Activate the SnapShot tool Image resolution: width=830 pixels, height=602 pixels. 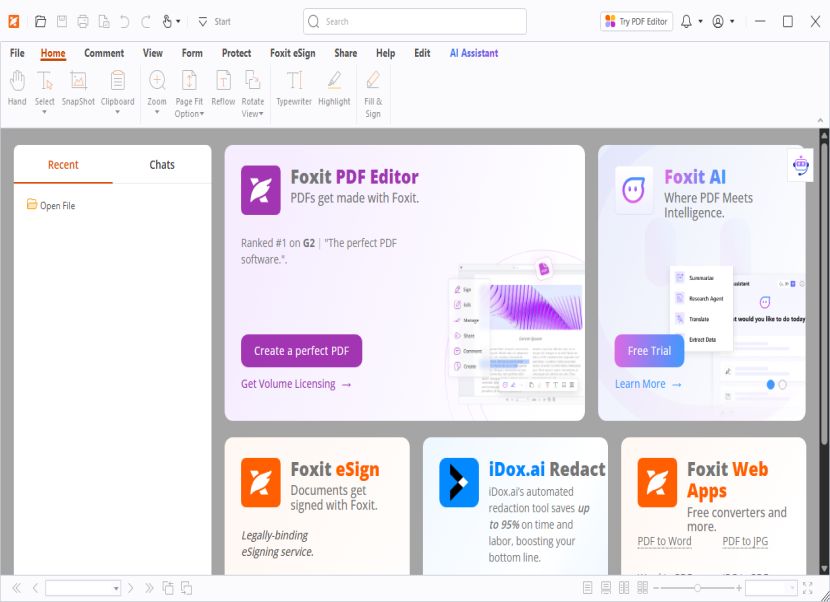click(x=78, y=88)
